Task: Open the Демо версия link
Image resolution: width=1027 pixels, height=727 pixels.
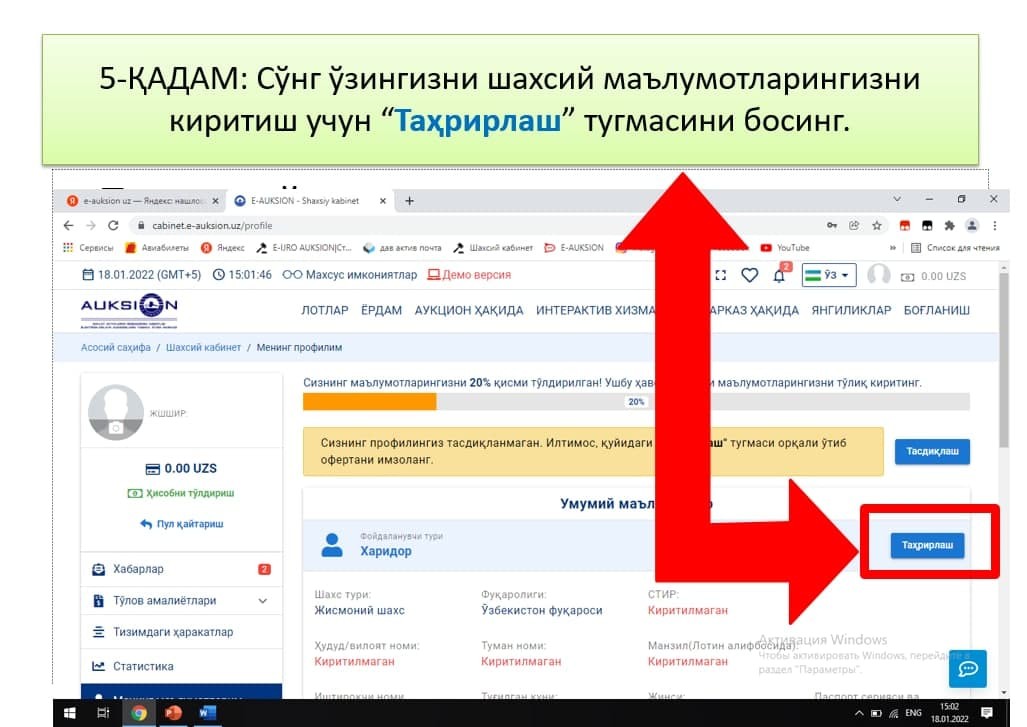Action: (x=469, y=275)
